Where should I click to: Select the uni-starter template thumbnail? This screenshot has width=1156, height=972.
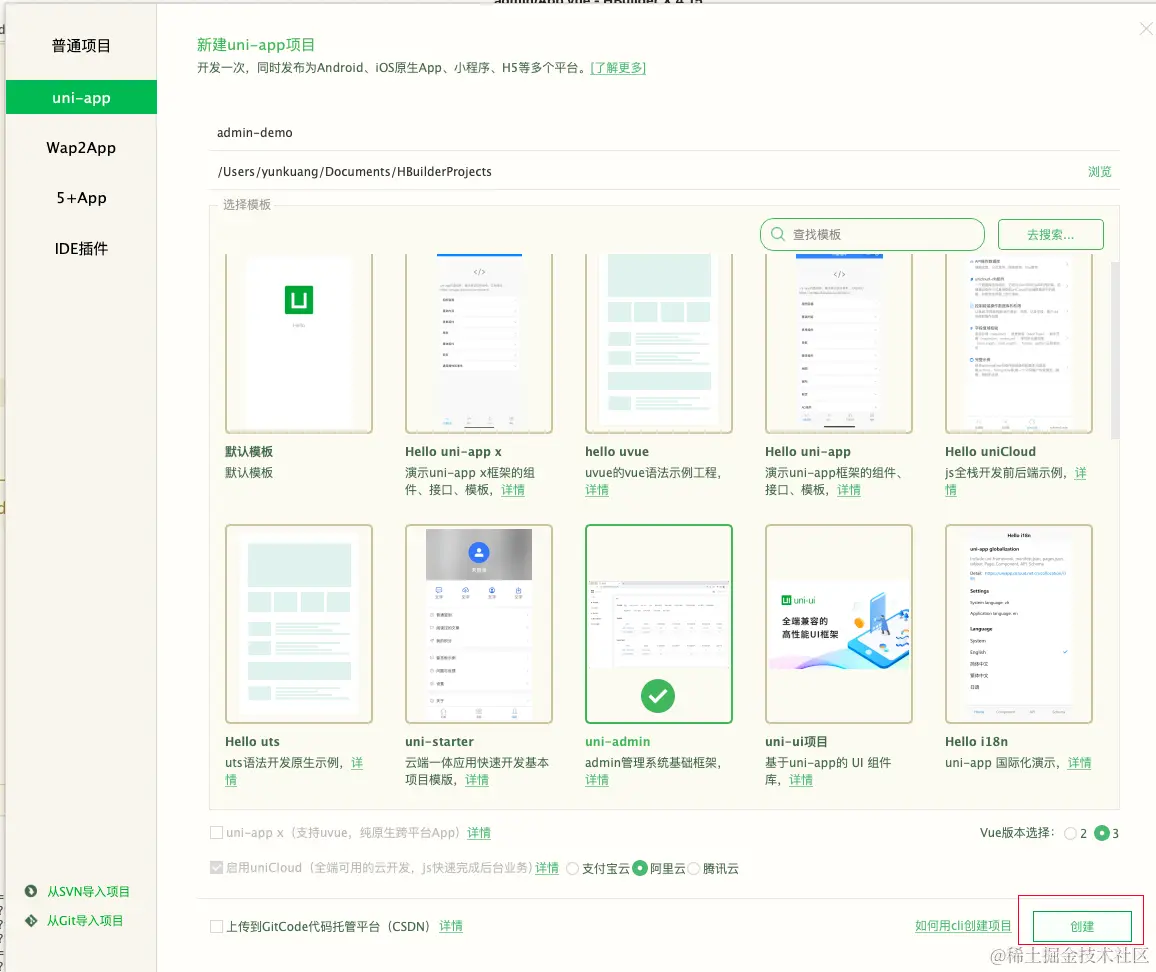click(x=478, y=624)
